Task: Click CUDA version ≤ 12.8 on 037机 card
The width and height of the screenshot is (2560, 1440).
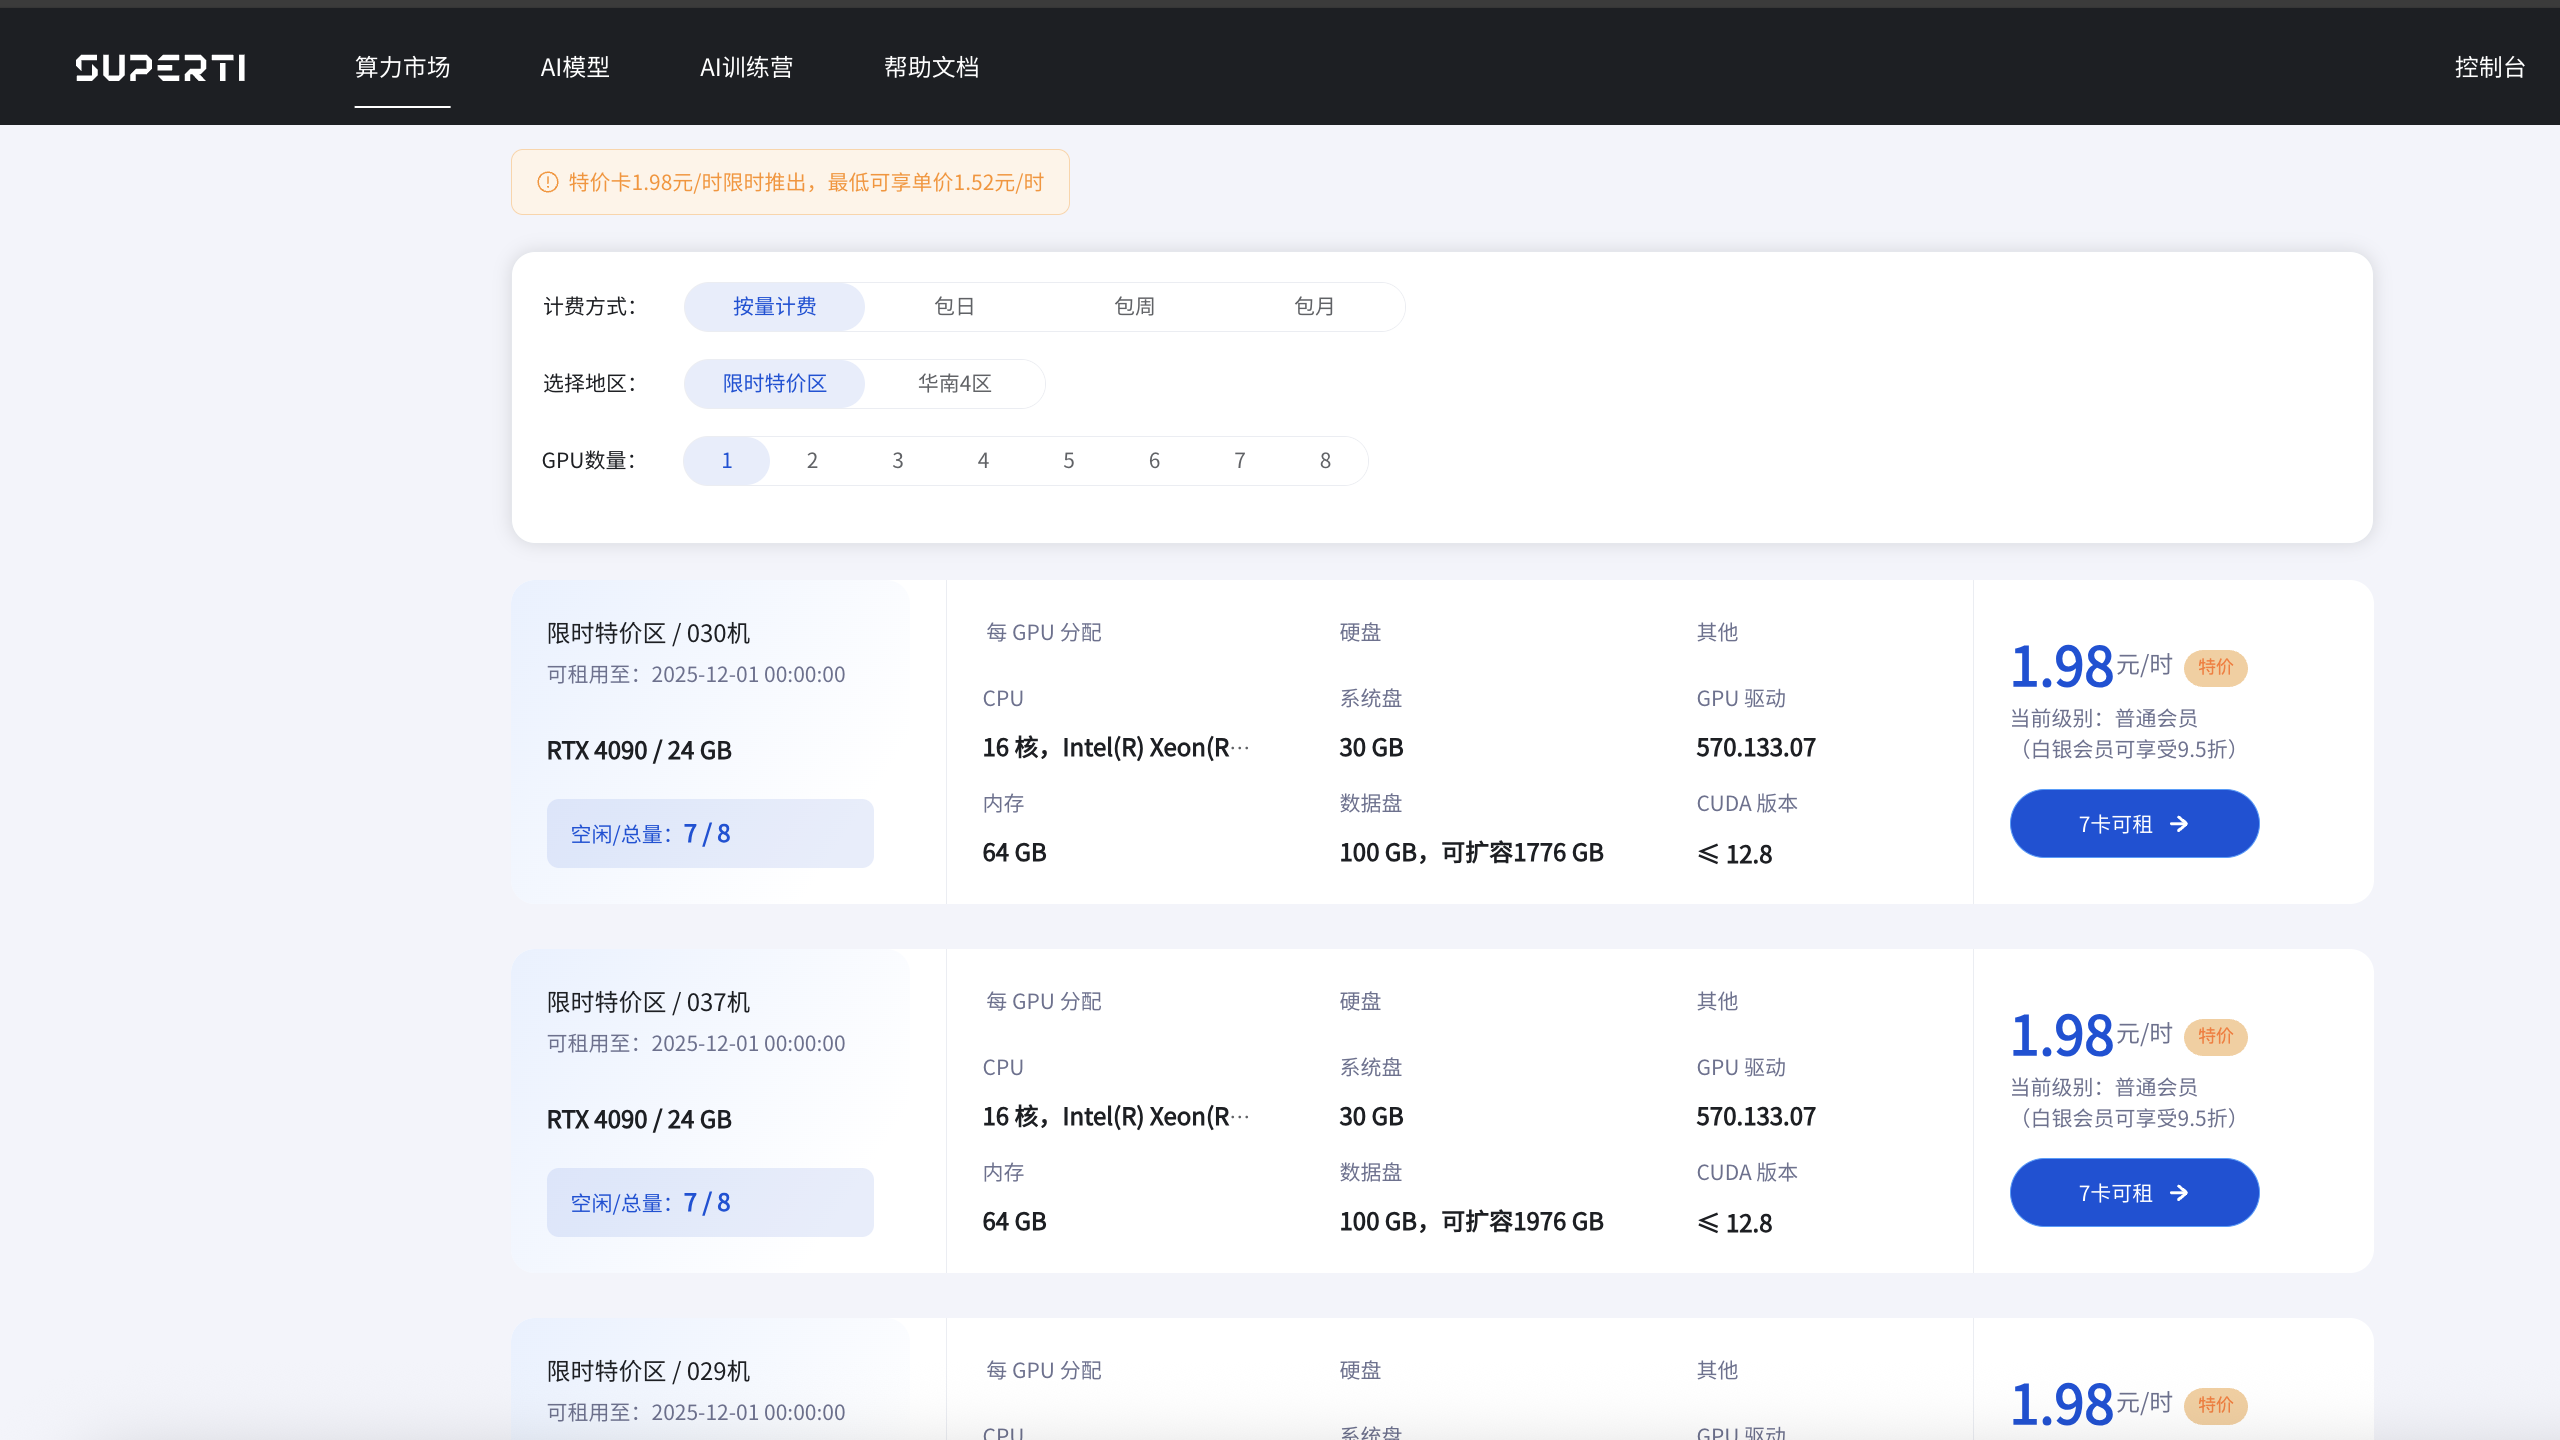Action: click(1735, 1223)
